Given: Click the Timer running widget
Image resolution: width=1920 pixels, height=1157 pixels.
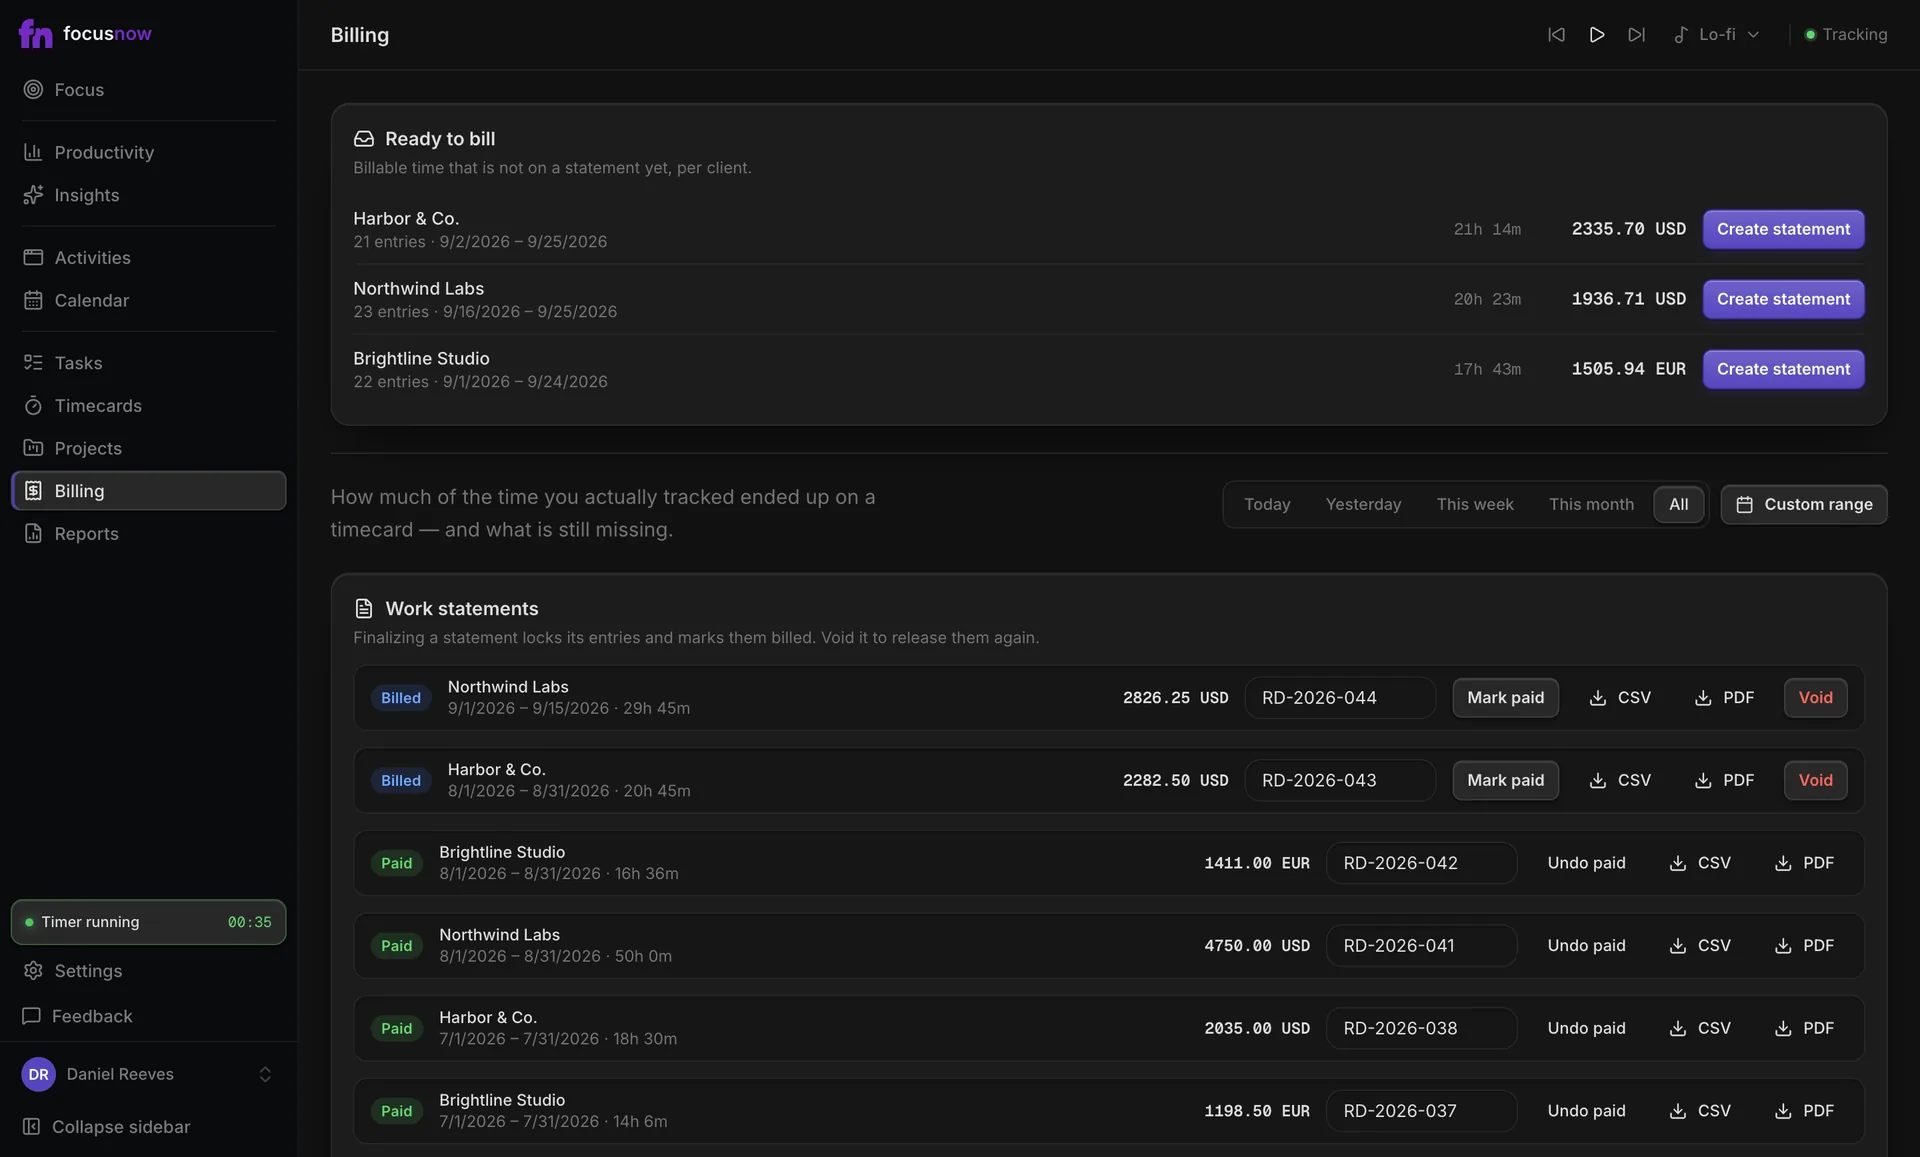Looking at the screenshot, I should point(148,921).
